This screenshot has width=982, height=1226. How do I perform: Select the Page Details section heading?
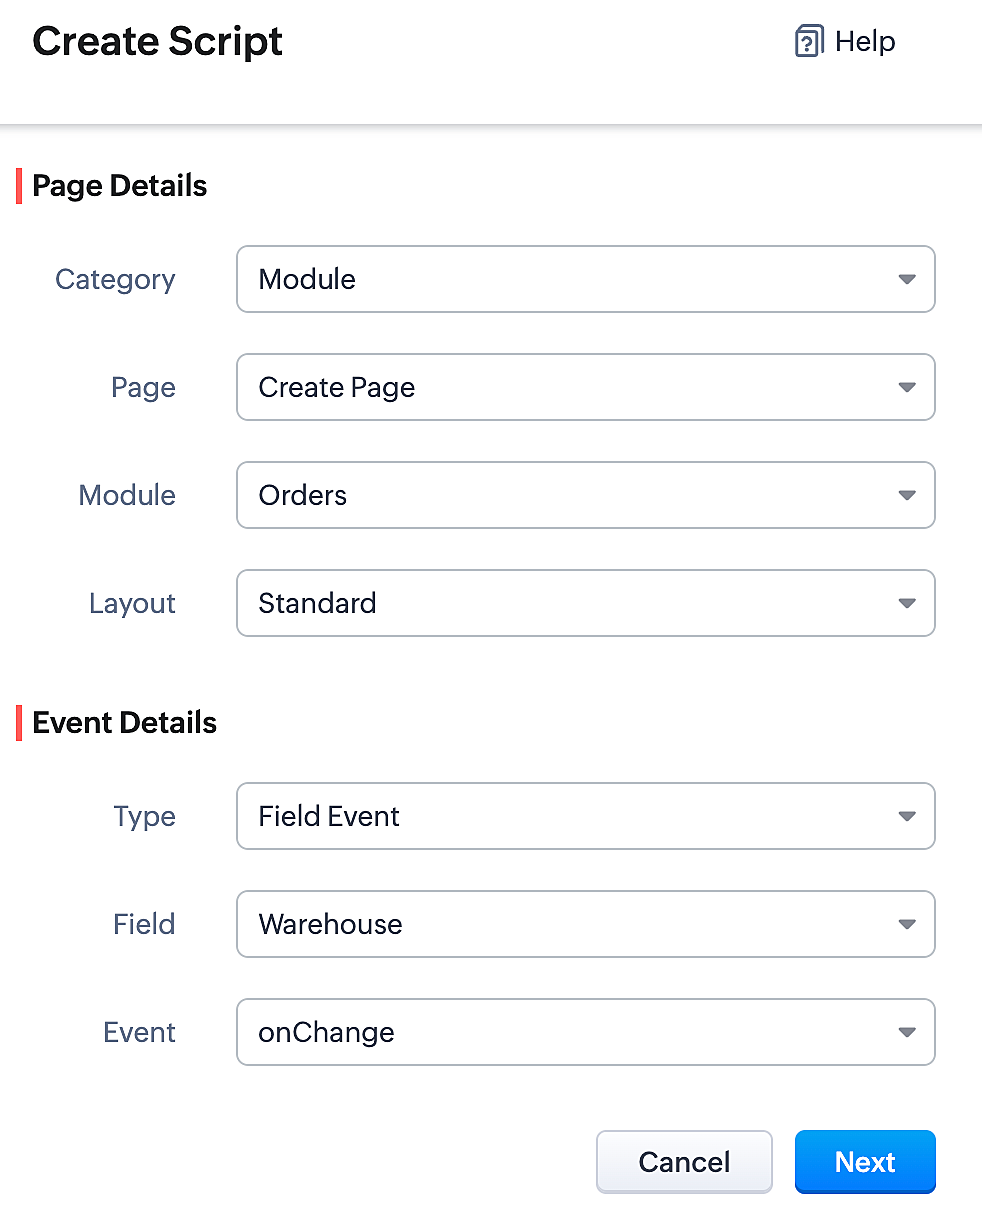click(x=120, y=186)
